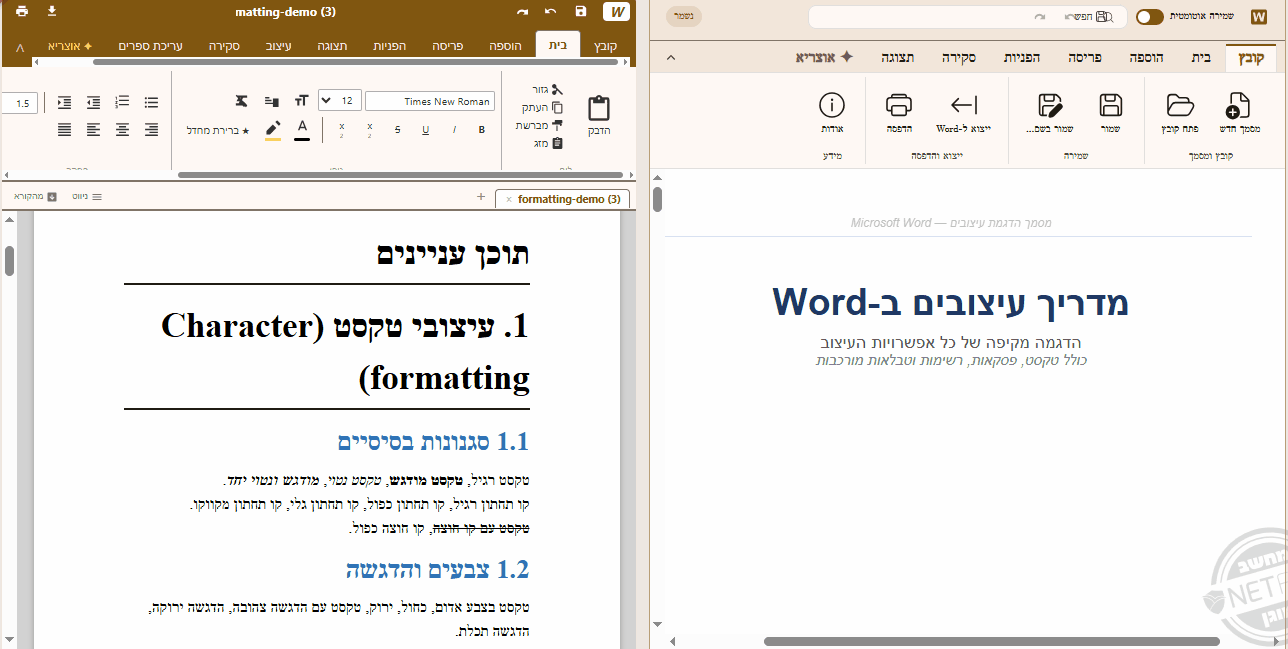Open אוצריא tab in right window
This screenshot has height=649, width=1288.
tap(824, 58)
